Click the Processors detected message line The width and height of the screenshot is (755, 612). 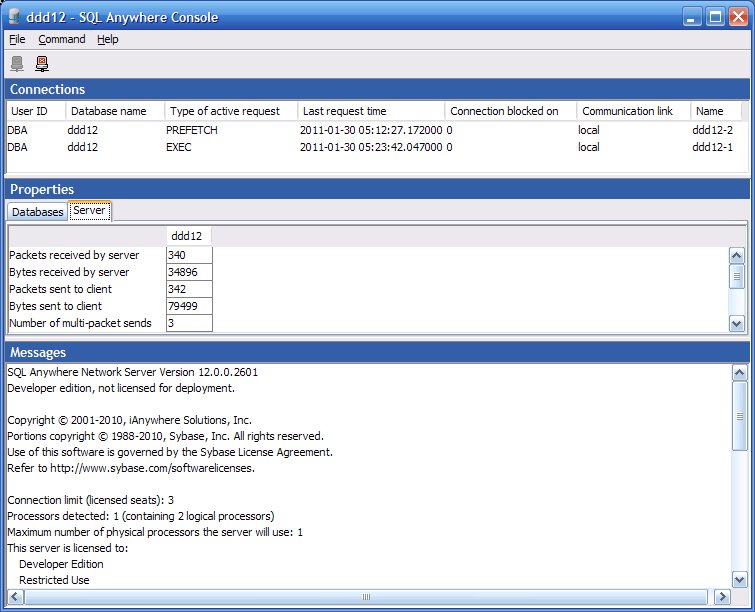(x=141, y=516)
